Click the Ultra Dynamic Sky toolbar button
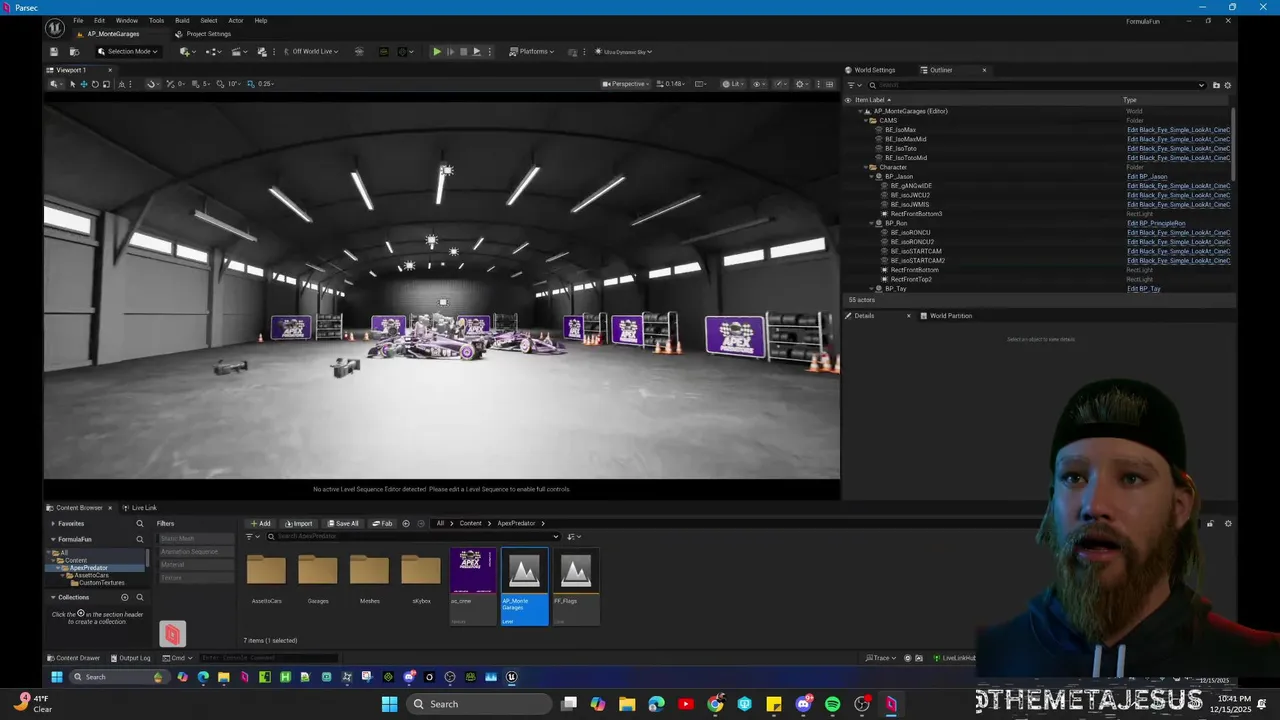 pos(624,52)
